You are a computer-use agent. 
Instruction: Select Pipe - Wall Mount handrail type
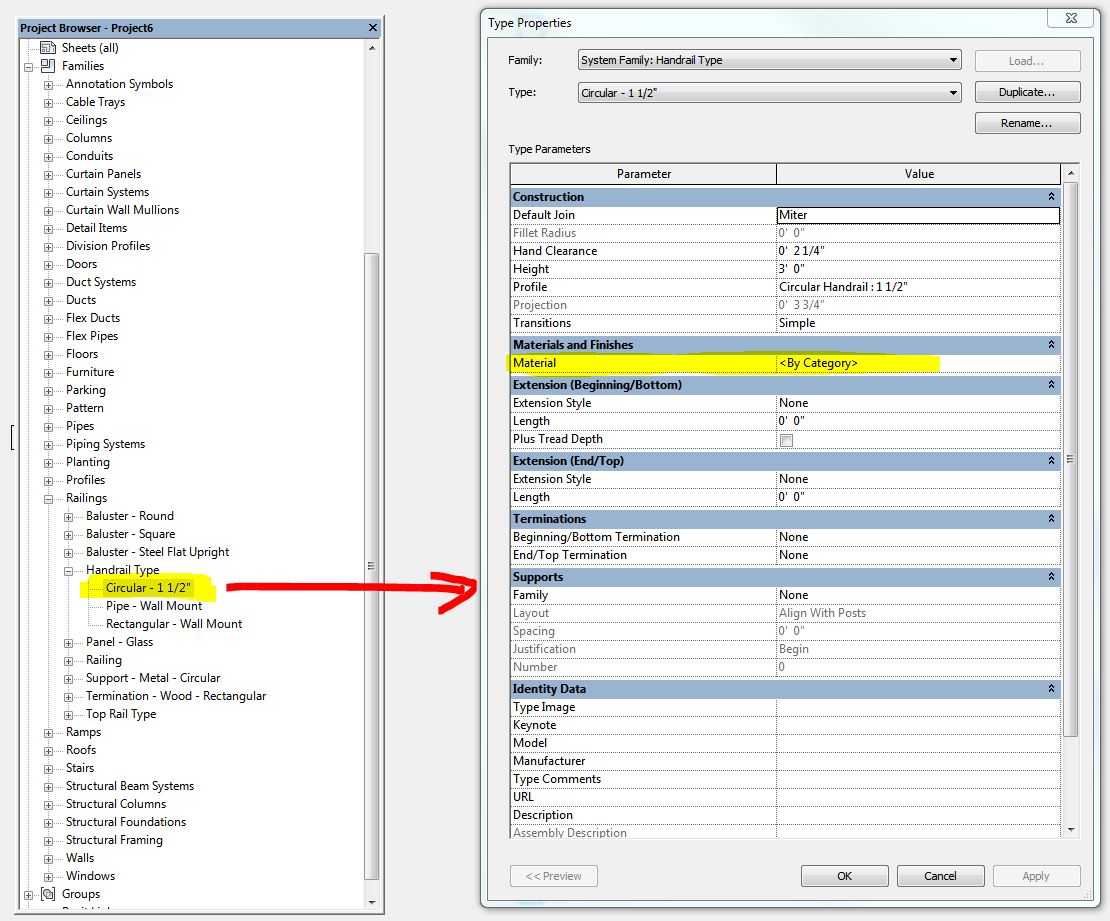[154, 606]
